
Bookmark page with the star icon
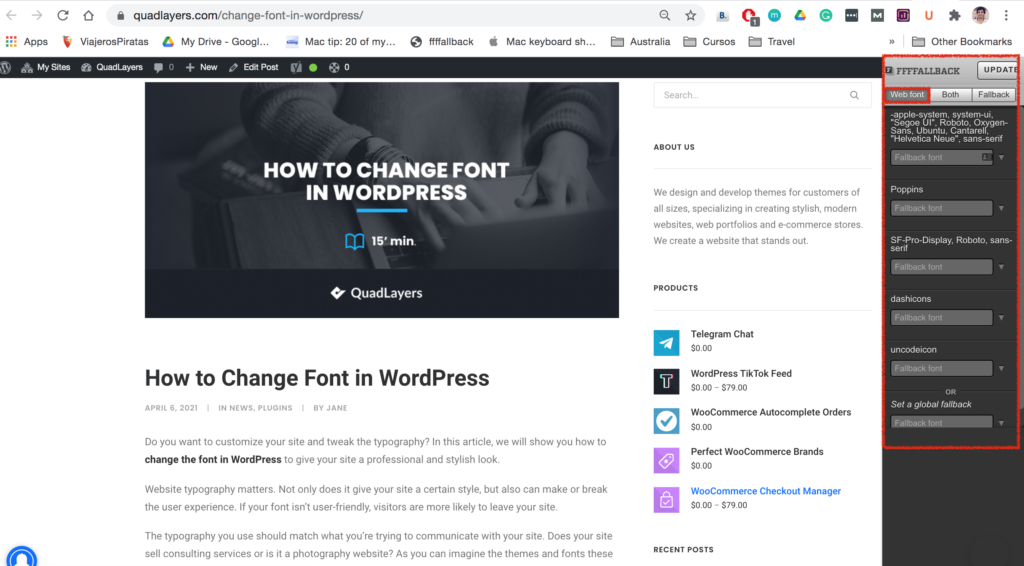690,15
